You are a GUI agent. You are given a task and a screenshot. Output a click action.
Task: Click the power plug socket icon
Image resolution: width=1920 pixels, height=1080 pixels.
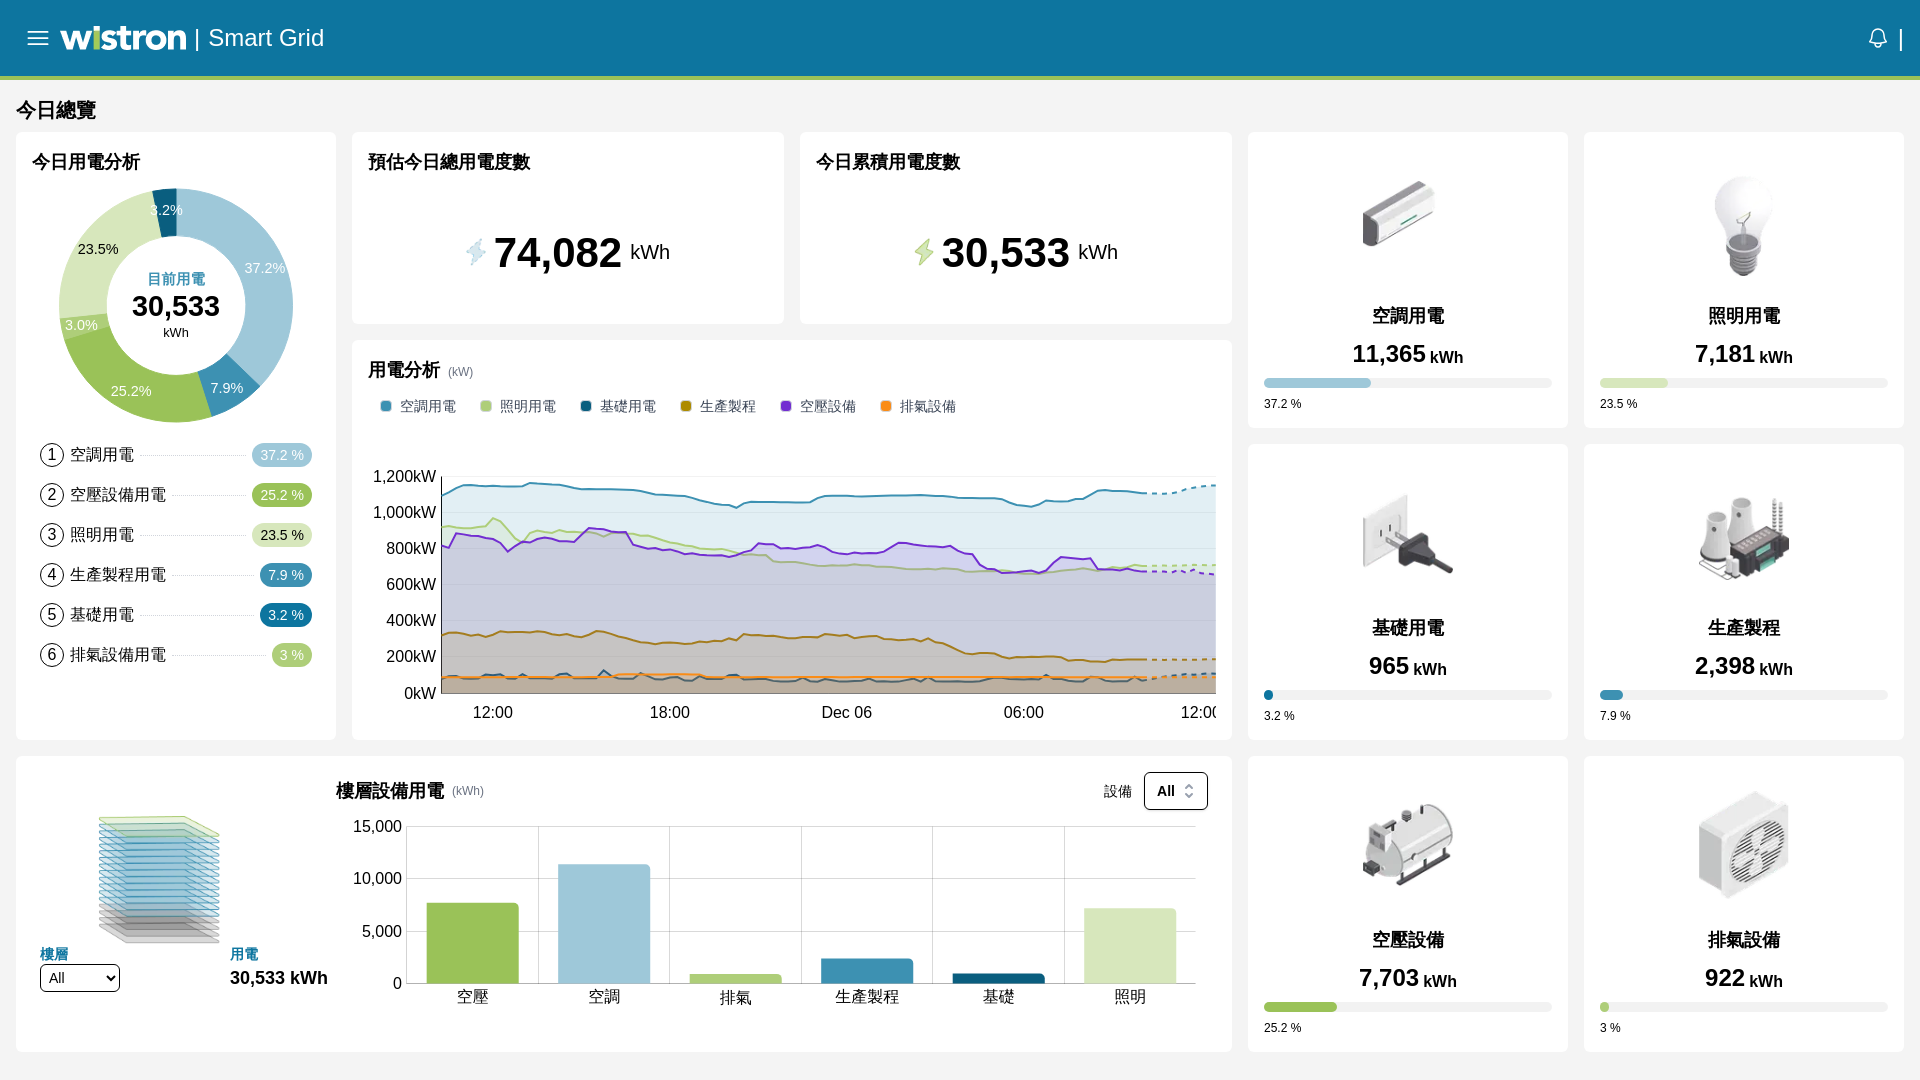point(1407,534)
